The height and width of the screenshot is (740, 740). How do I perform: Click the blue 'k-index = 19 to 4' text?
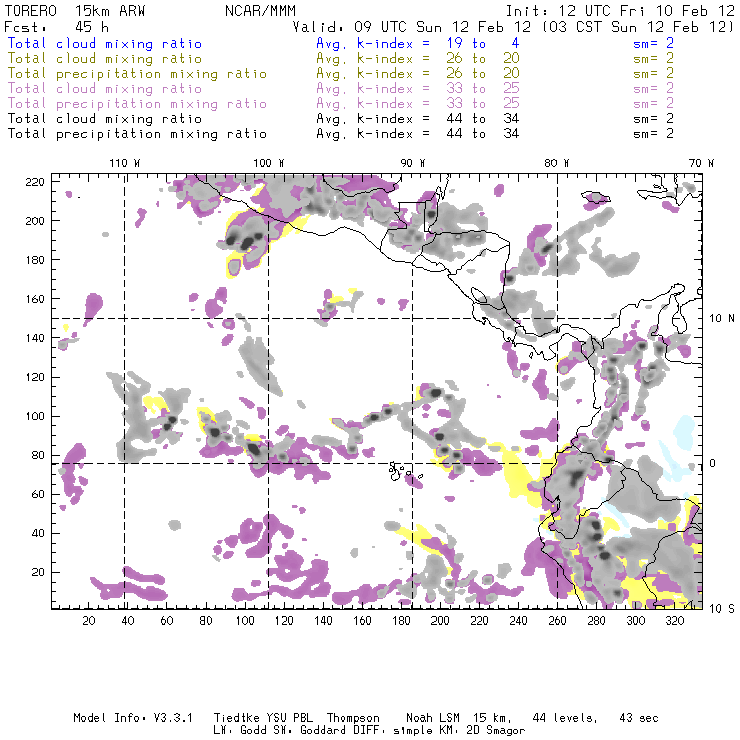[x=438, y=43]
